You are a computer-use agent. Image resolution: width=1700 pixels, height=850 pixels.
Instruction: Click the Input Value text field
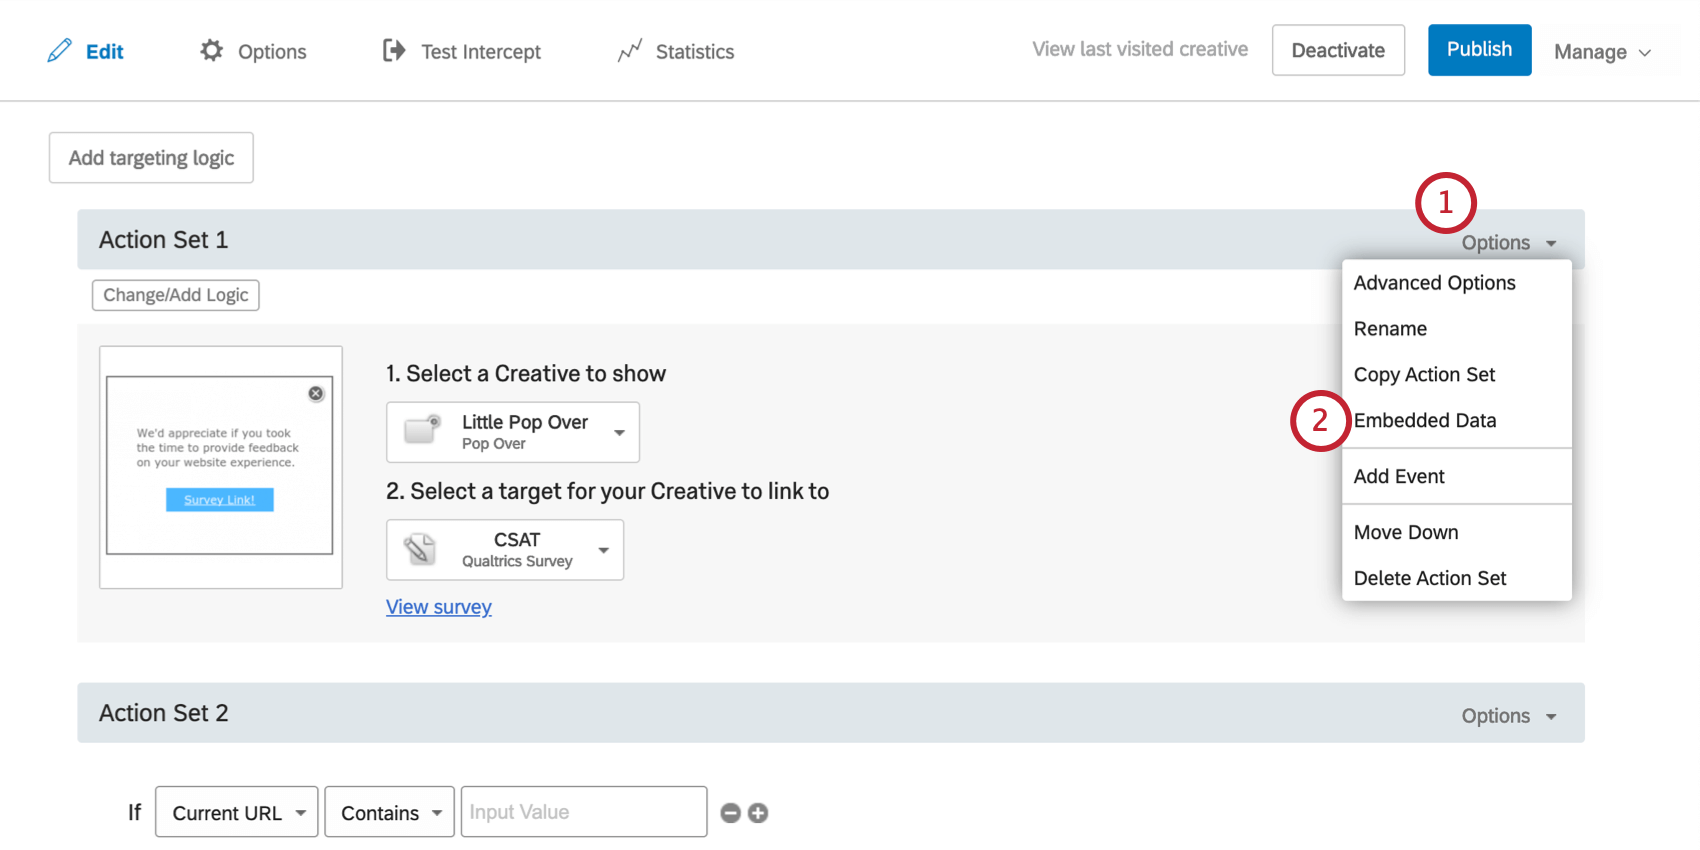pos(584,812)
